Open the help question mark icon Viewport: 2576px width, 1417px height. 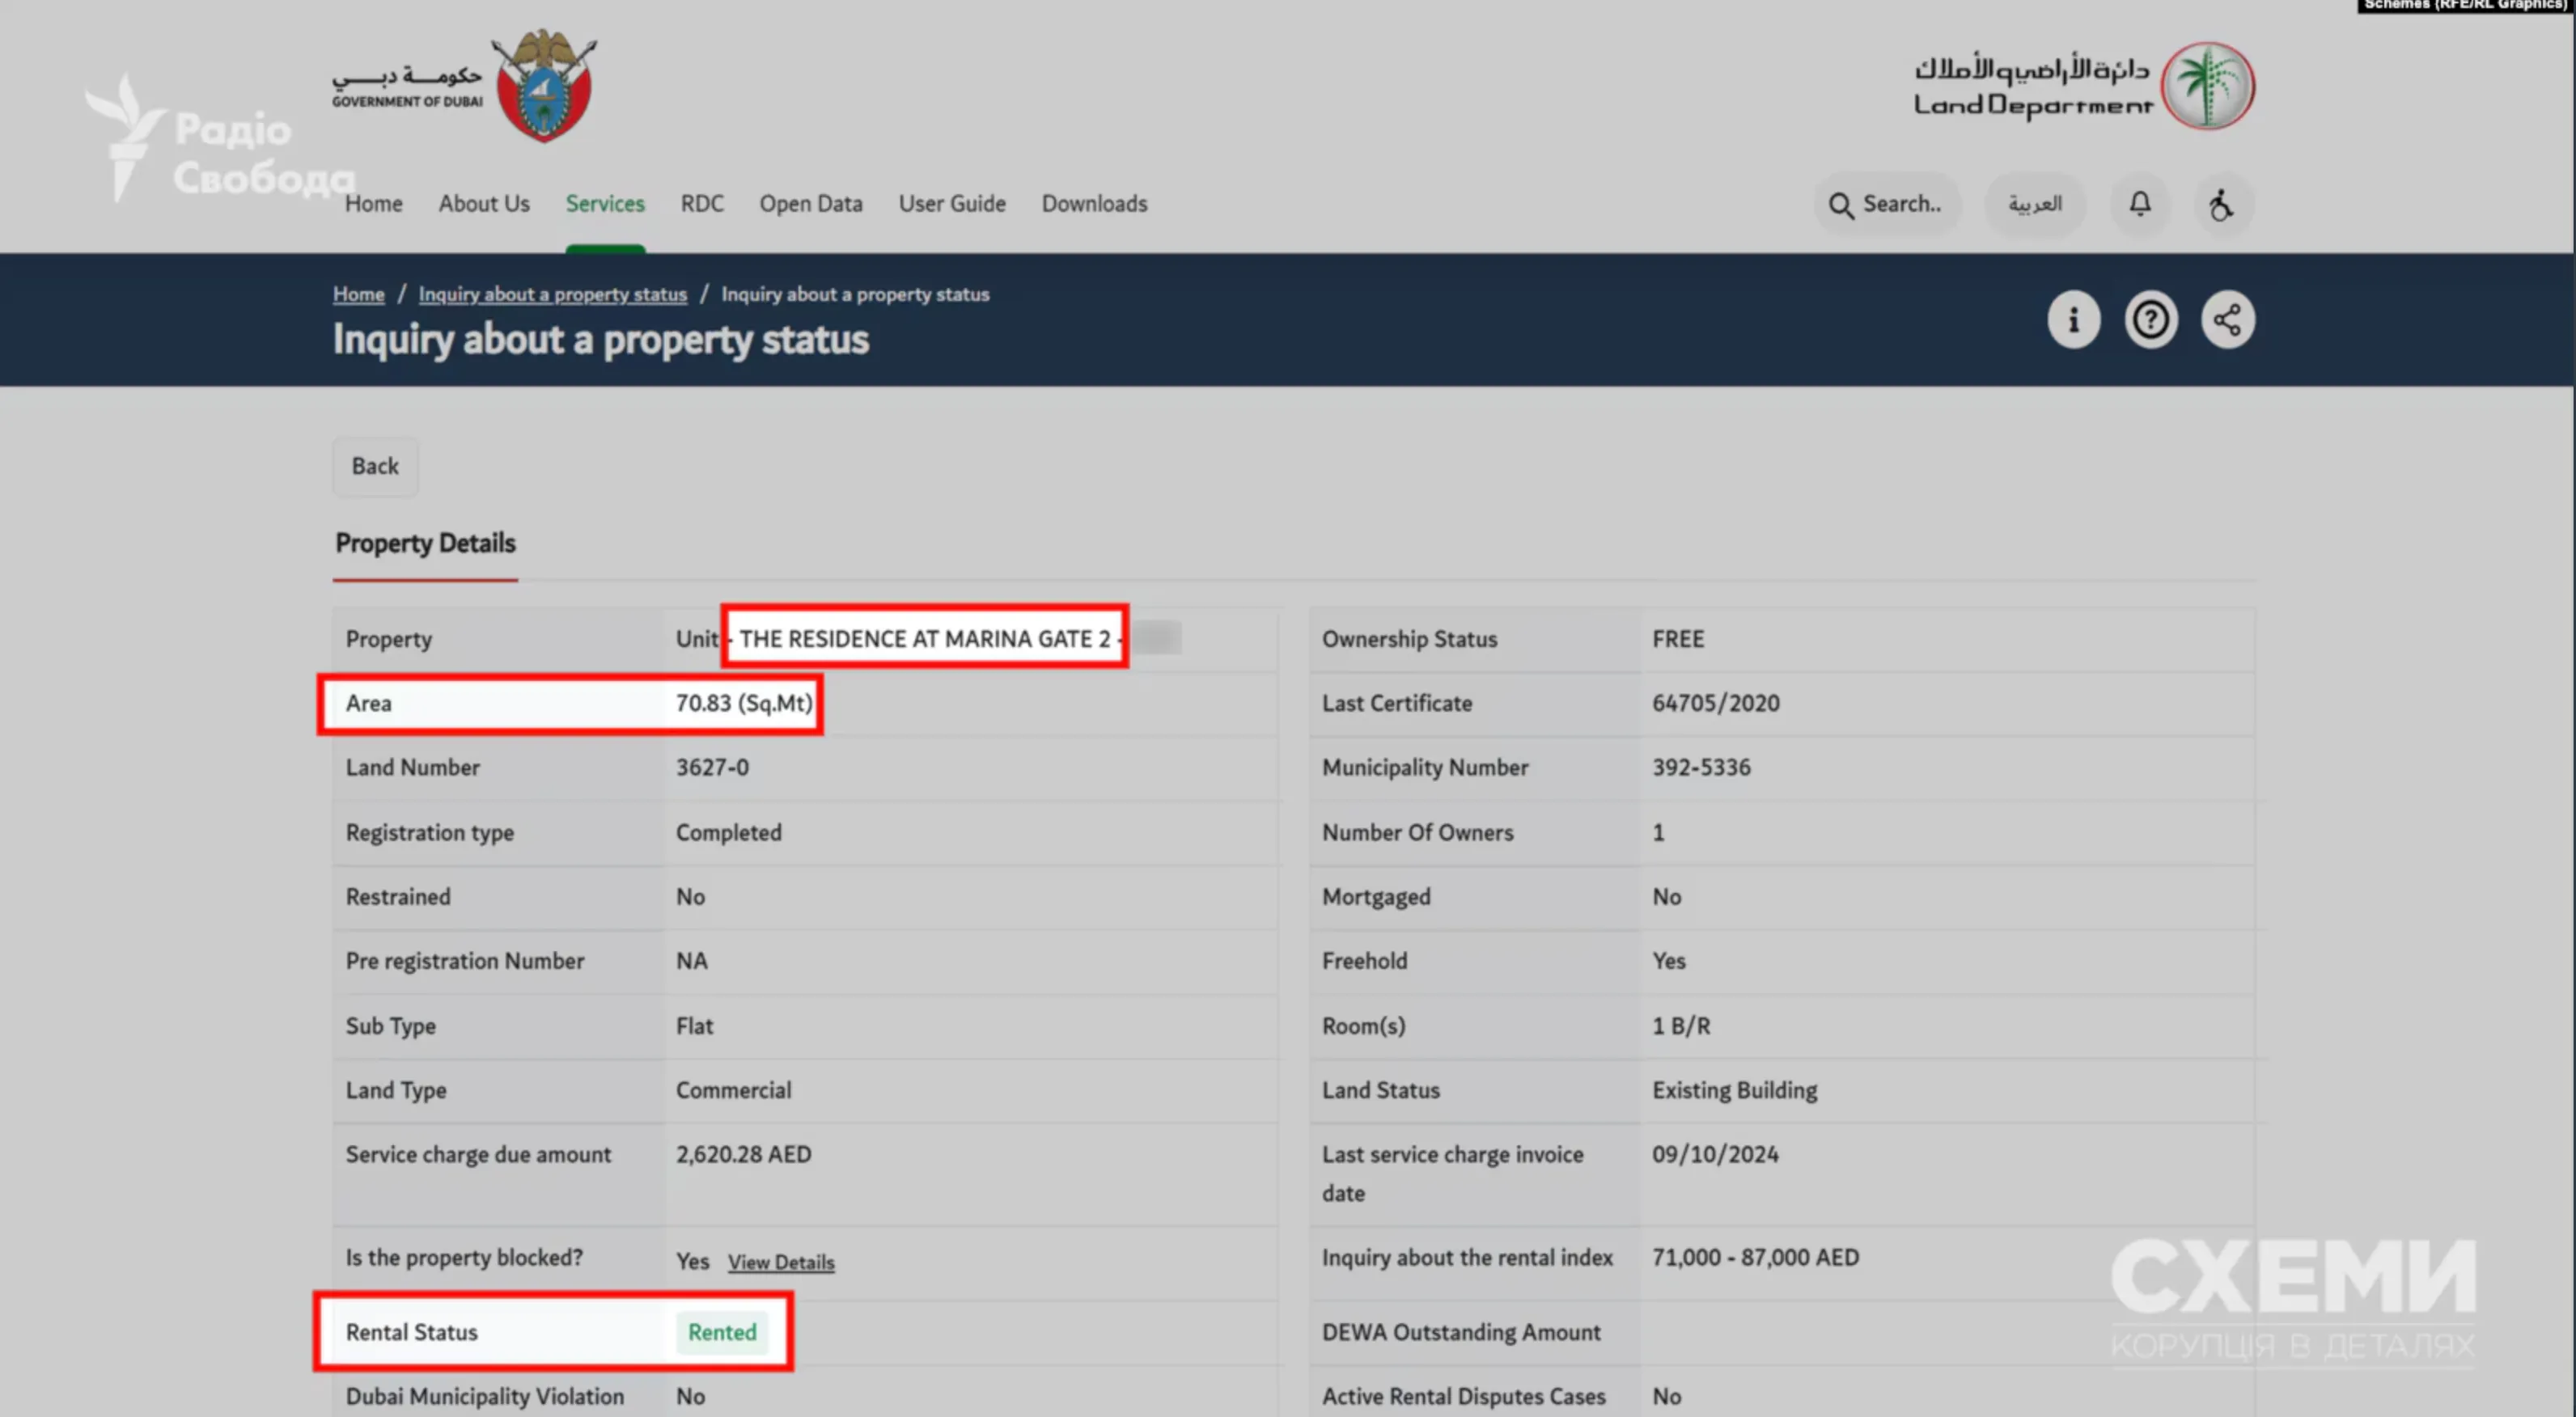(x=2150, y=320)
